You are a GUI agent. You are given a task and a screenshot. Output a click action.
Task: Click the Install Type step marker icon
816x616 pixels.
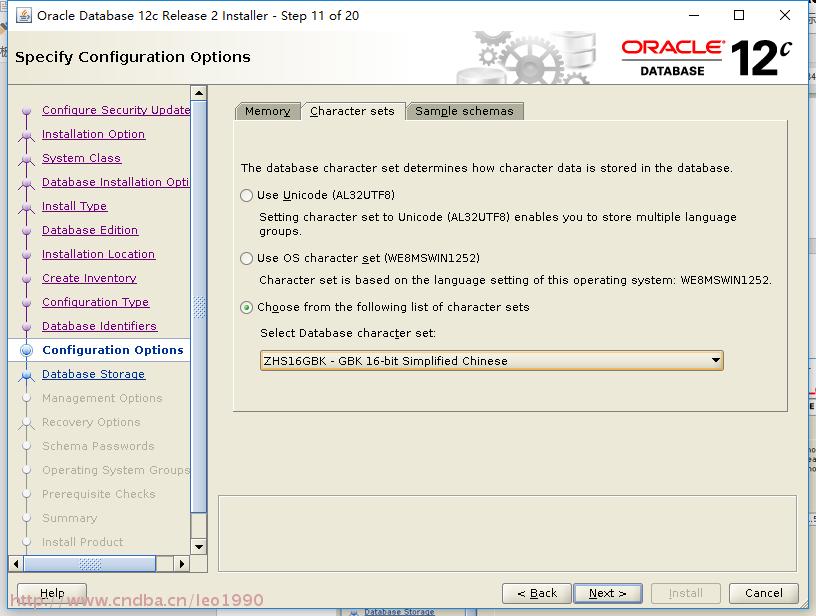(x=26, y=207)
